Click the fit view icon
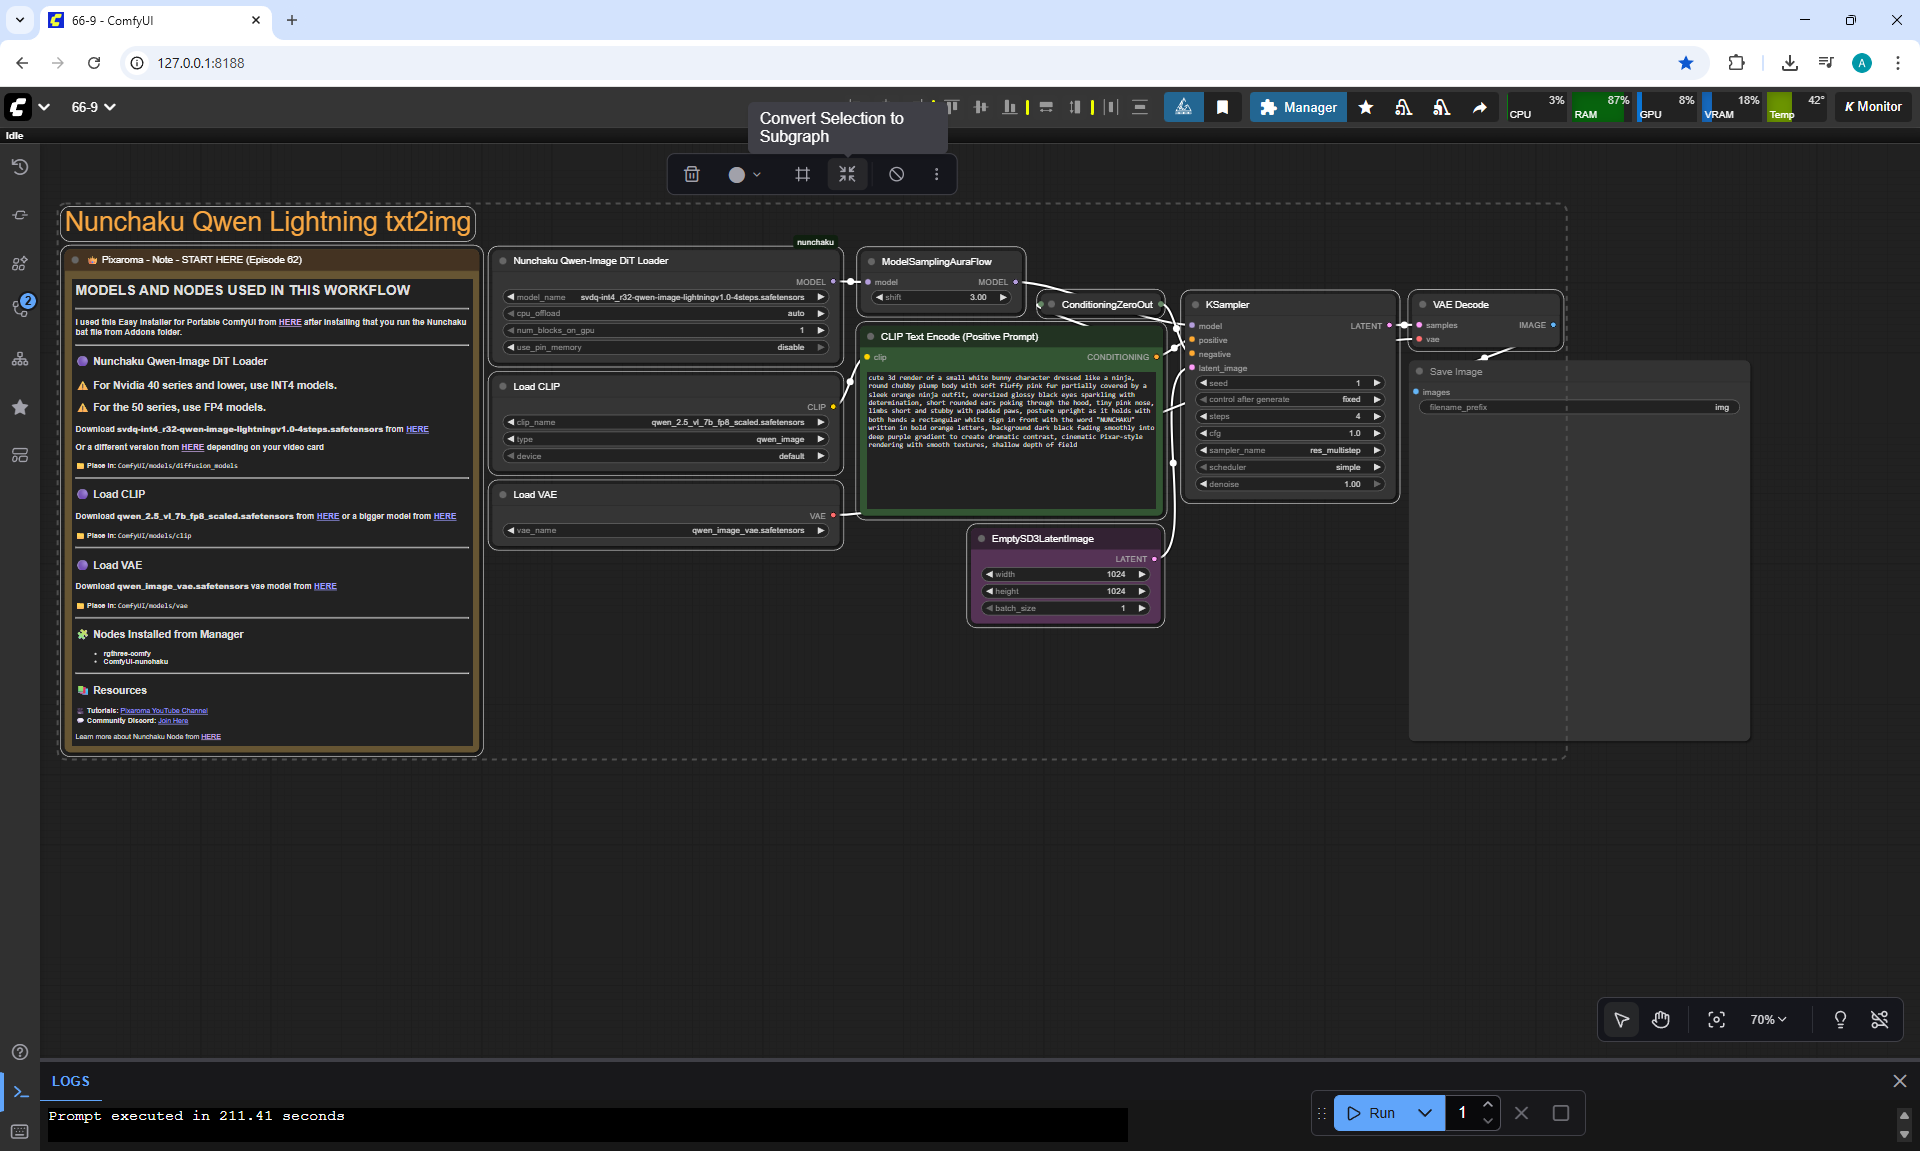This screenshot has width=1920, height=1151. pos(1716,1019)
